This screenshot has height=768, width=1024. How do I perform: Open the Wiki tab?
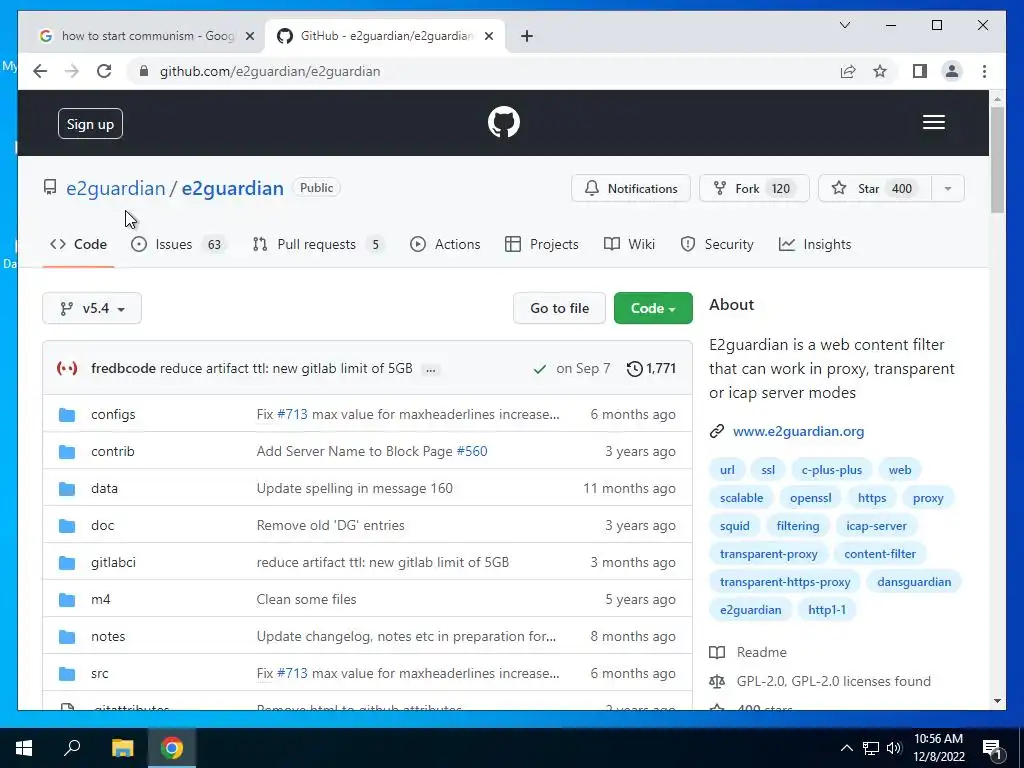click(630, 244)
